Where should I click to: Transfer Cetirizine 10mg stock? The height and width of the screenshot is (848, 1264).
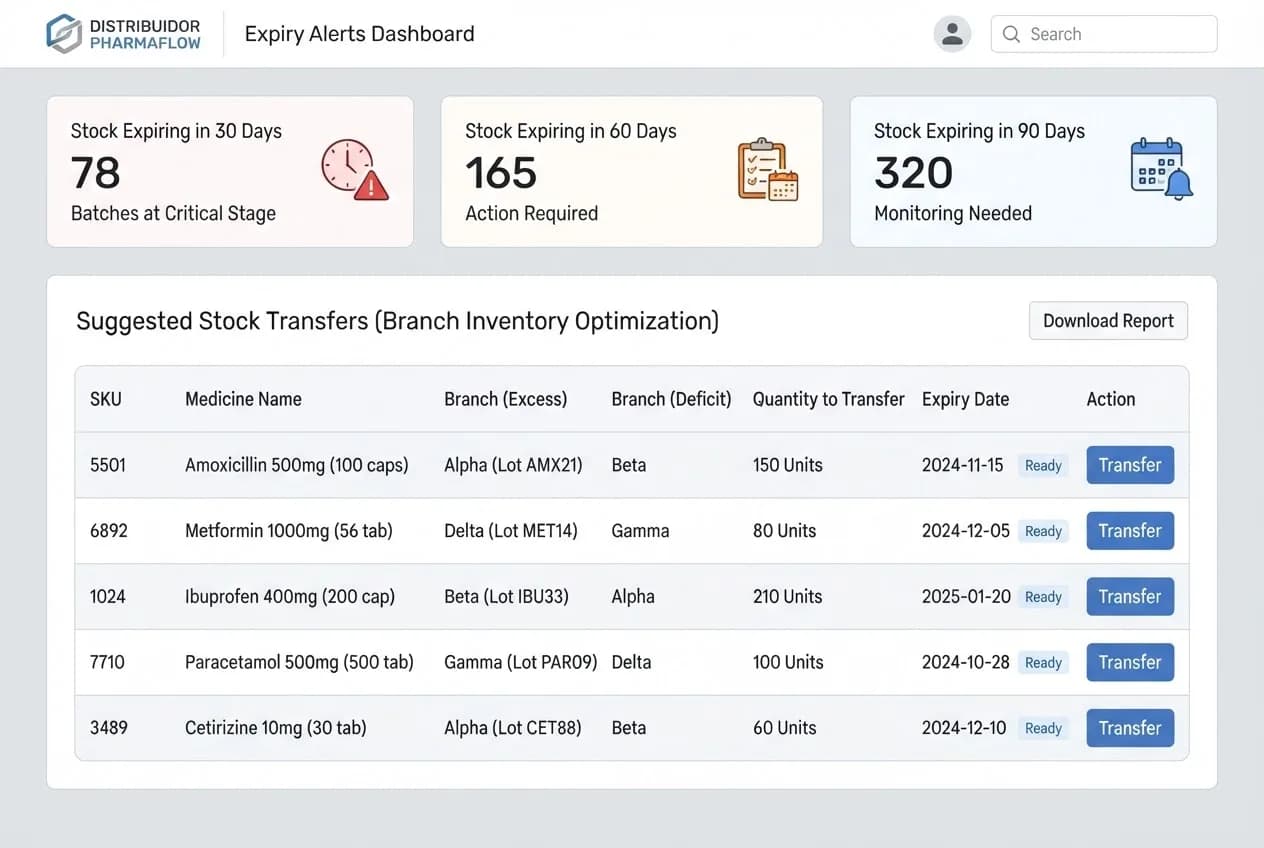coord(1130,728)
